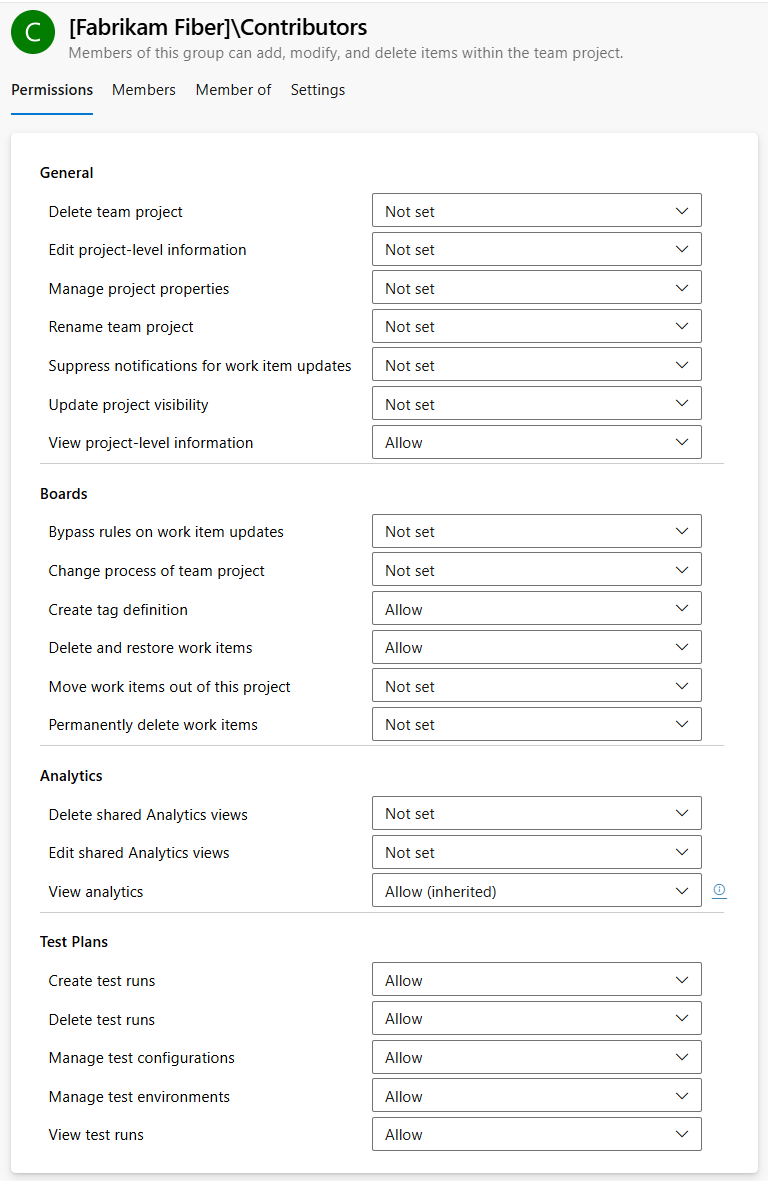The width and height of the screenshot is (768, 1181).
Task: Expand the Bypass rules on work item updates dropdown
Action: point(536,531)
